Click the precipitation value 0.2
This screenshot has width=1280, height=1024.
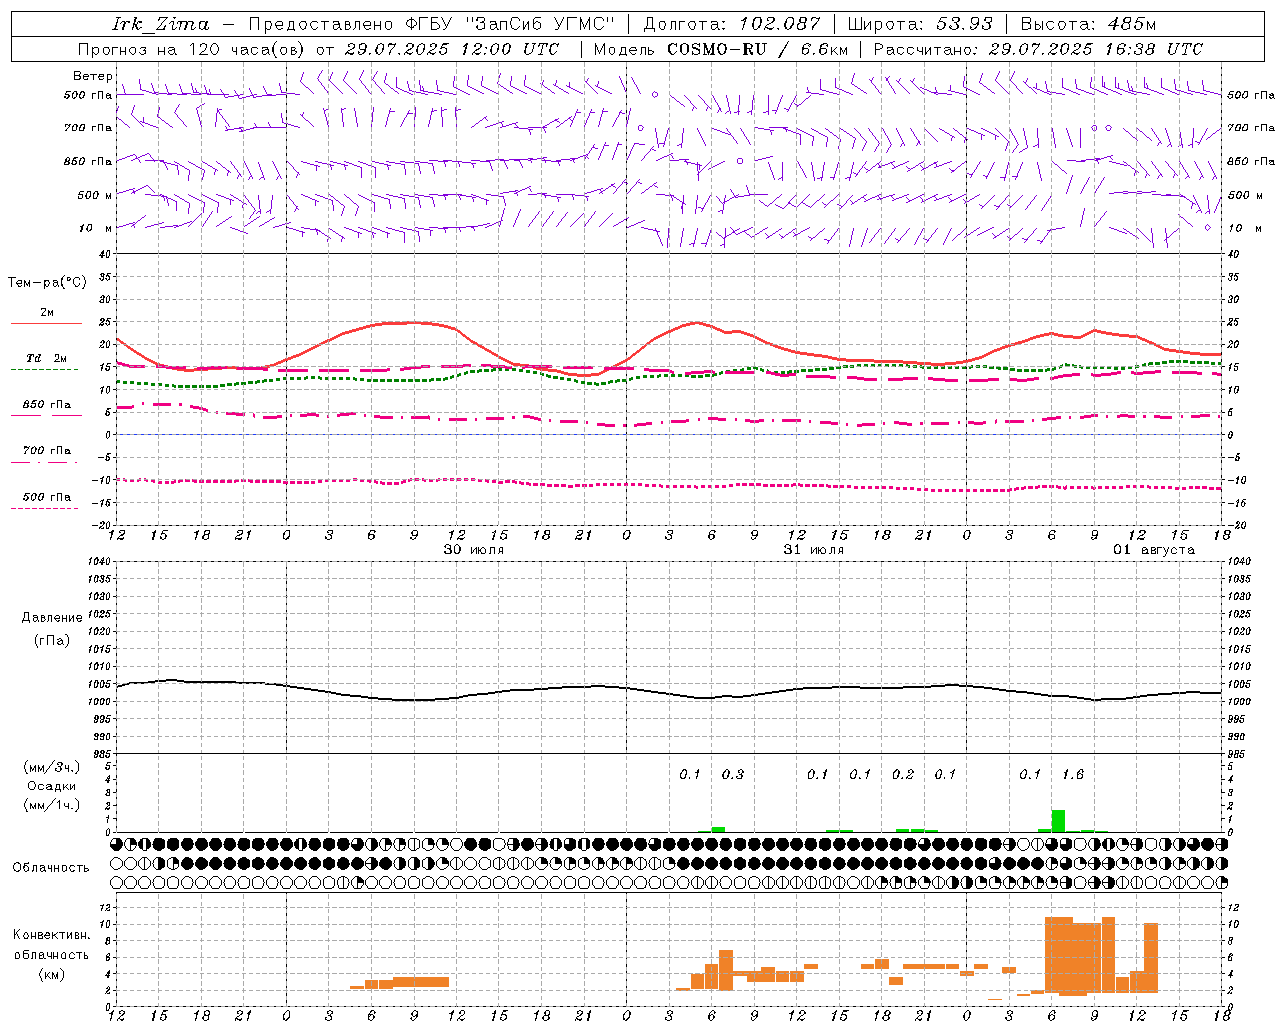pyautogui.click(x=903, y=774)
